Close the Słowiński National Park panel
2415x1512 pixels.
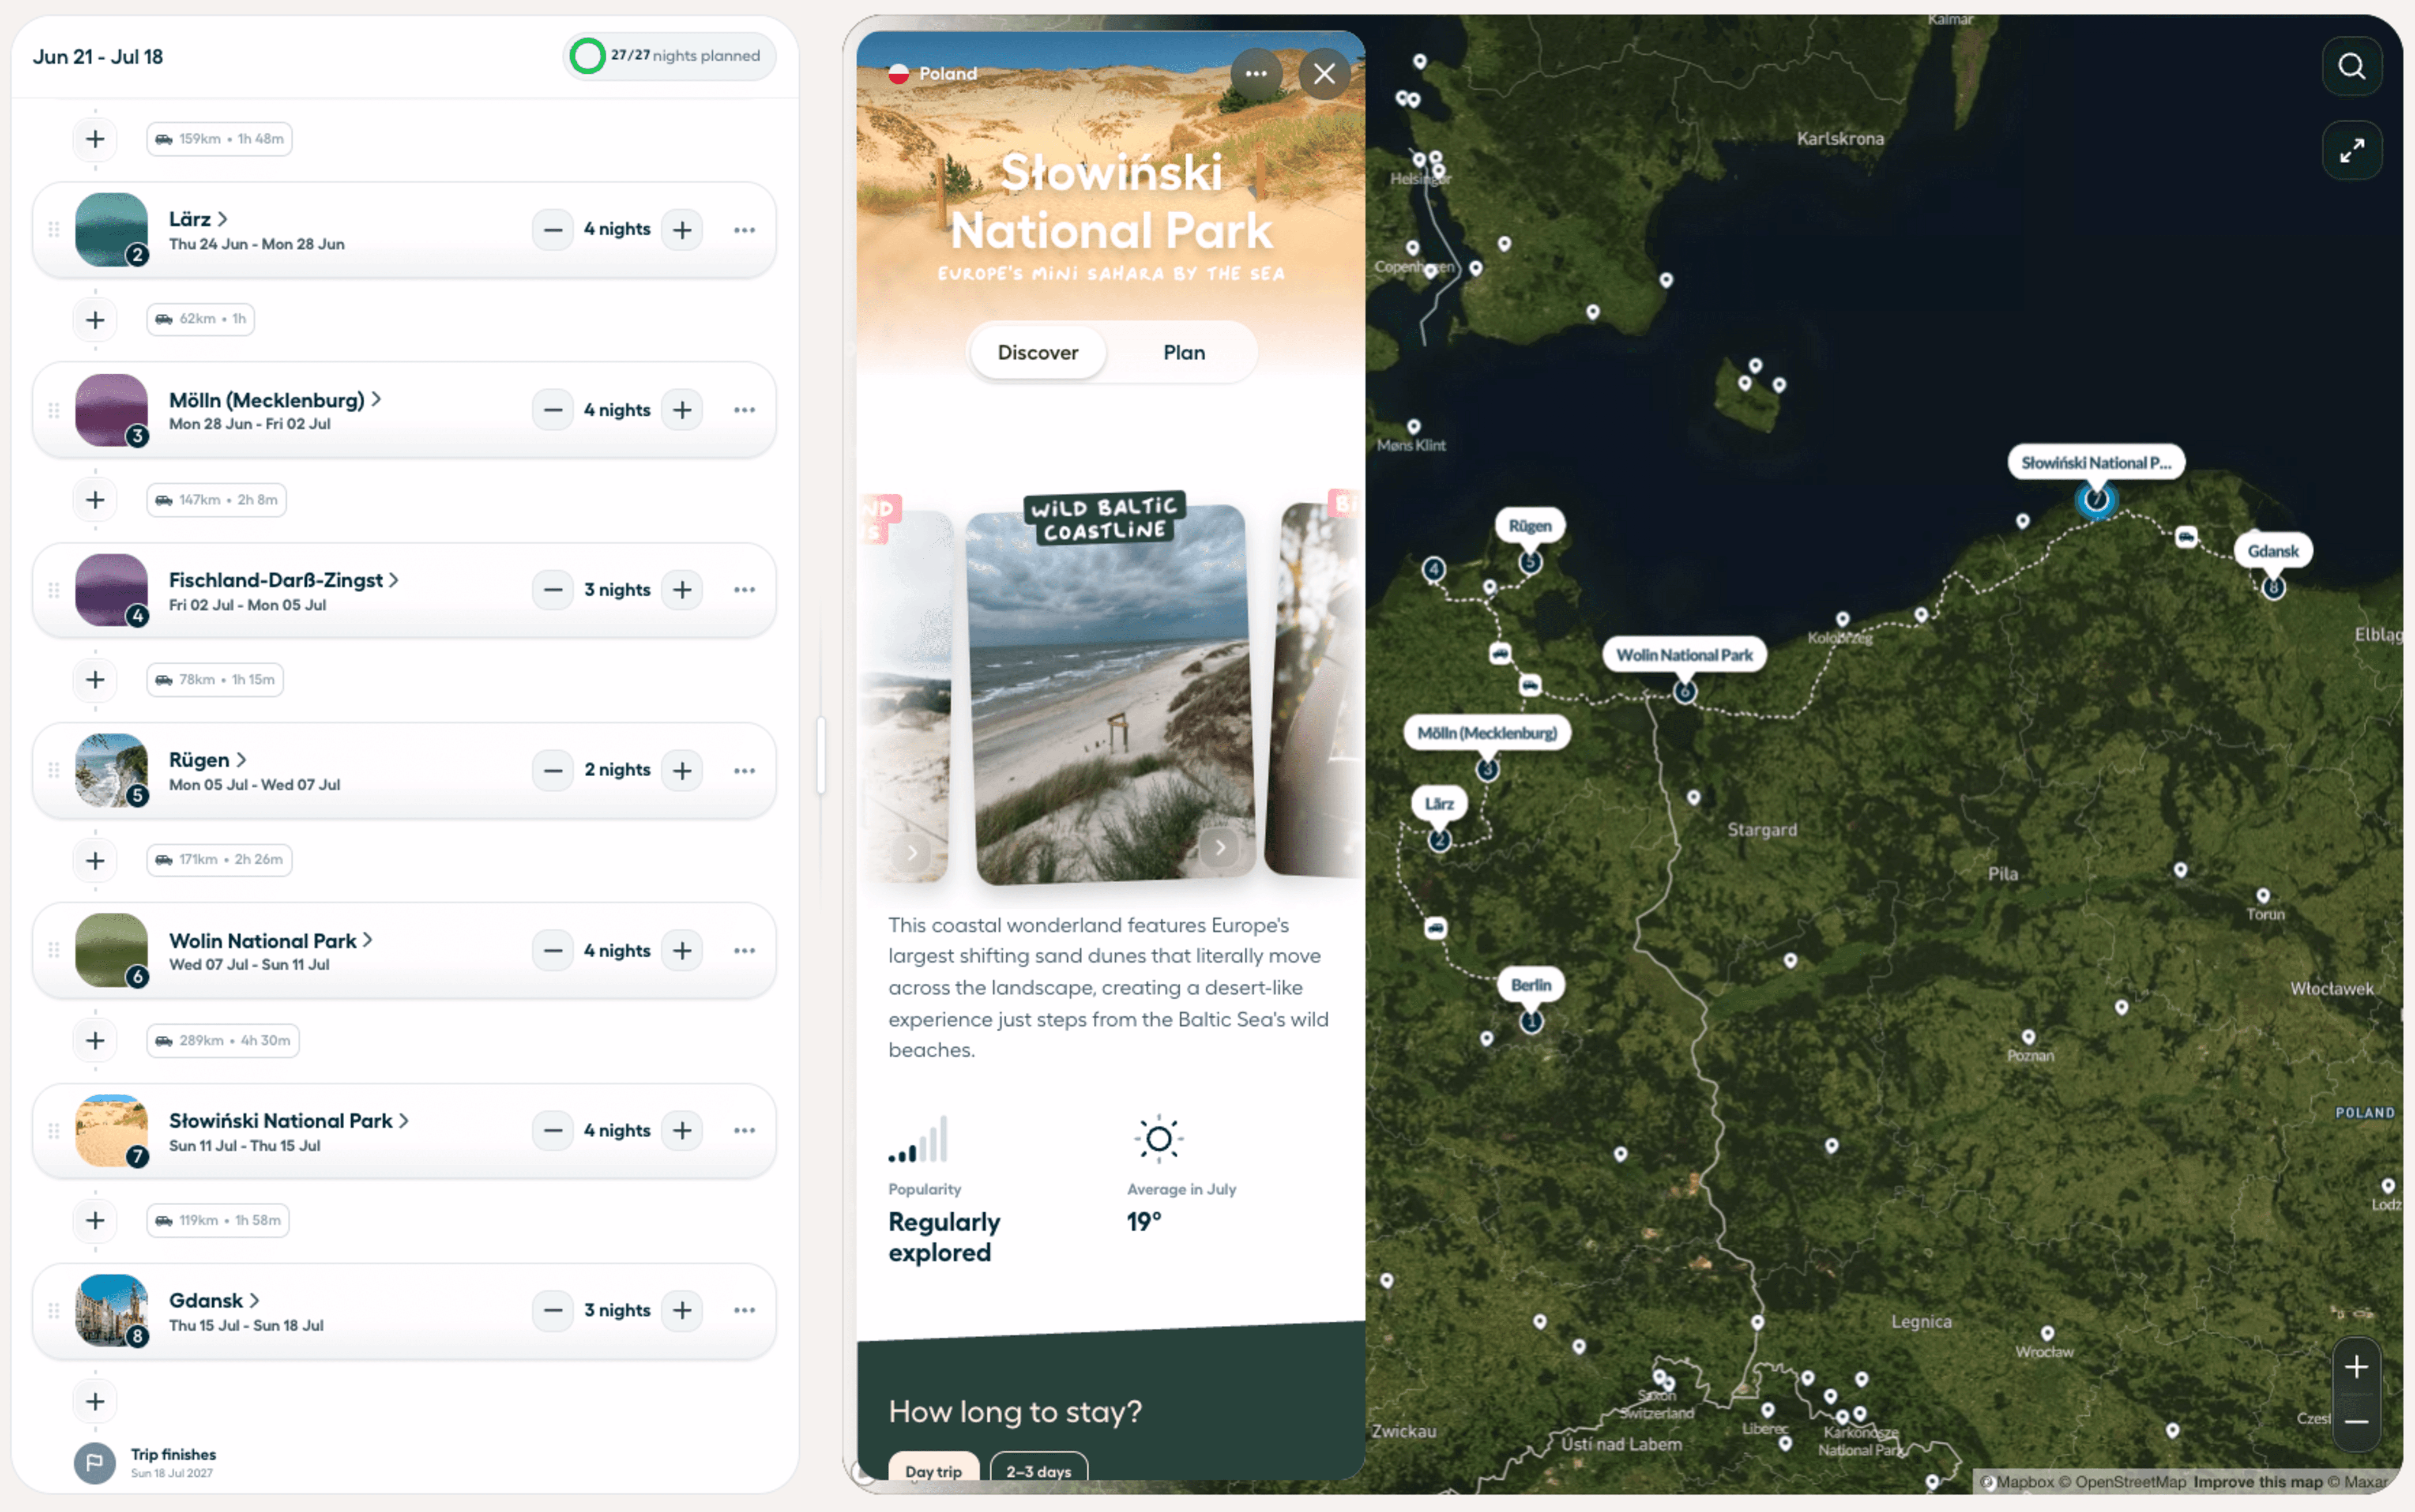(1324, 74)
